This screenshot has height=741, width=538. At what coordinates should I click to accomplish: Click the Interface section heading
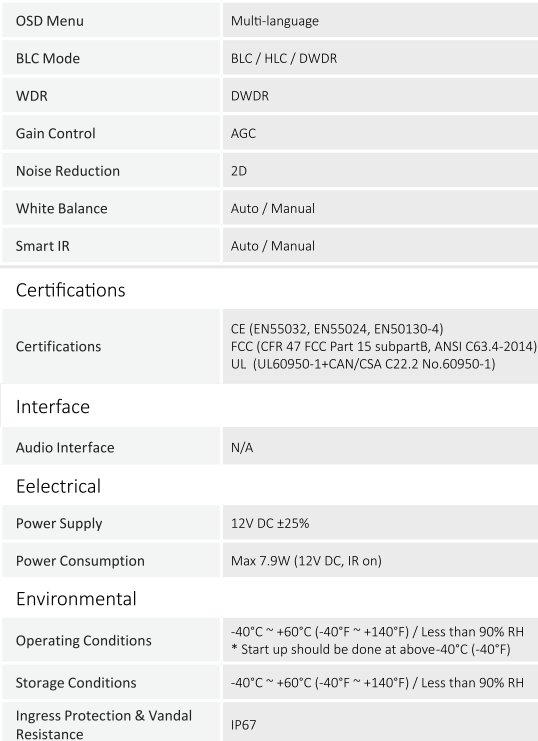(x=52, y=406)
